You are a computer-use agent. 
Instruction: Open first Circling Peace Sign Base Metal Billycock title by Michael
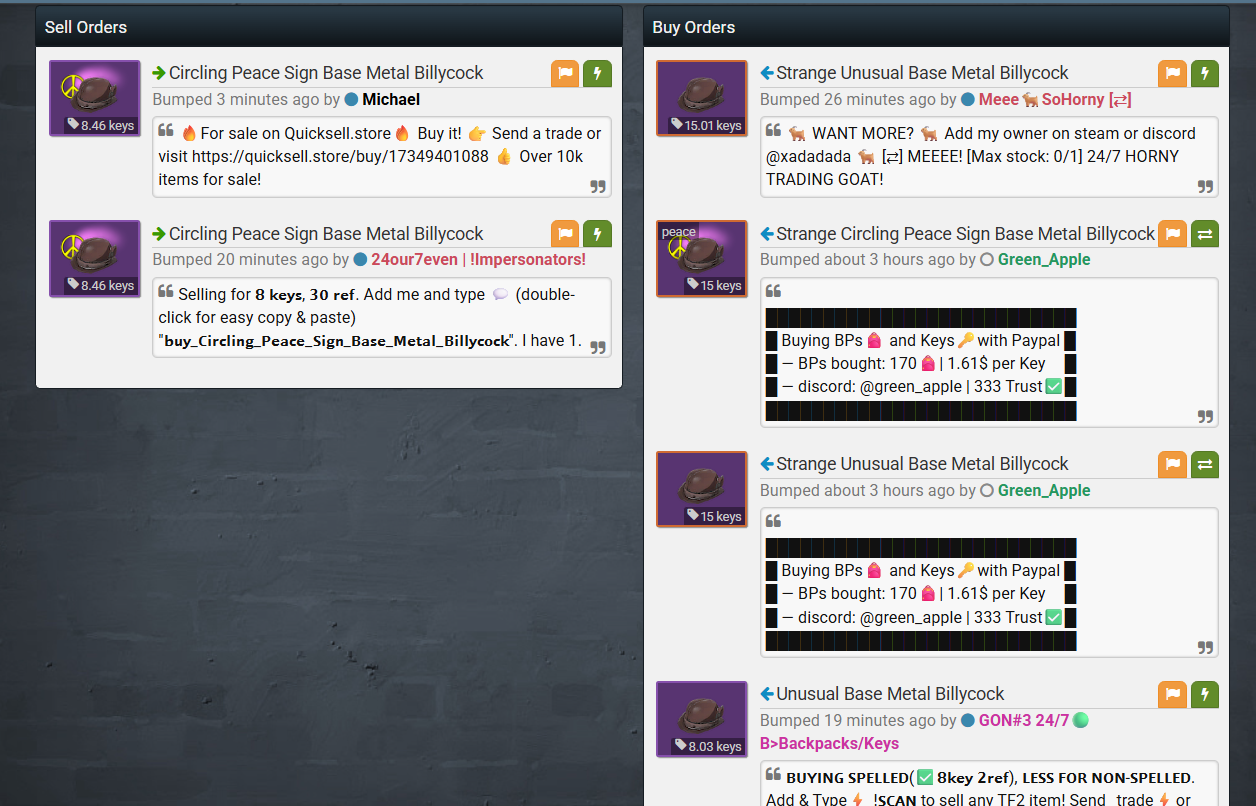click(x=326, y=73)
